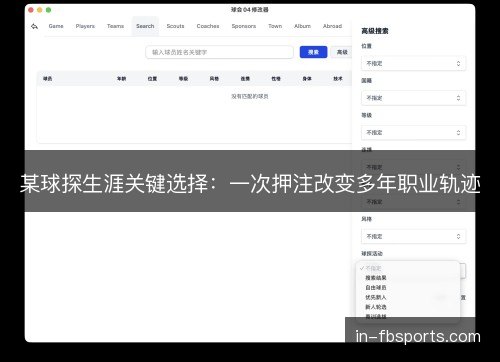Choose 自由球员 in the dropdown list
The width and height of the screenshot is (500, 362).
[408, 287]
